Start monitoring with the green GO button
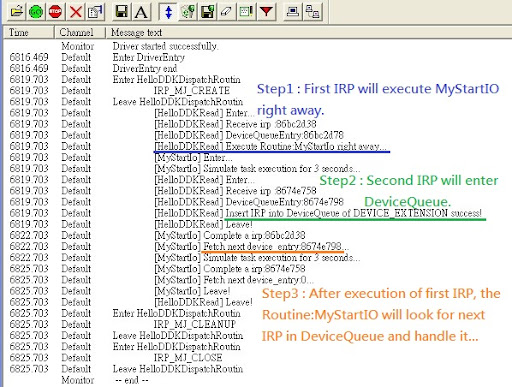This screenshot has width=512, height=387. click(36, 12)
